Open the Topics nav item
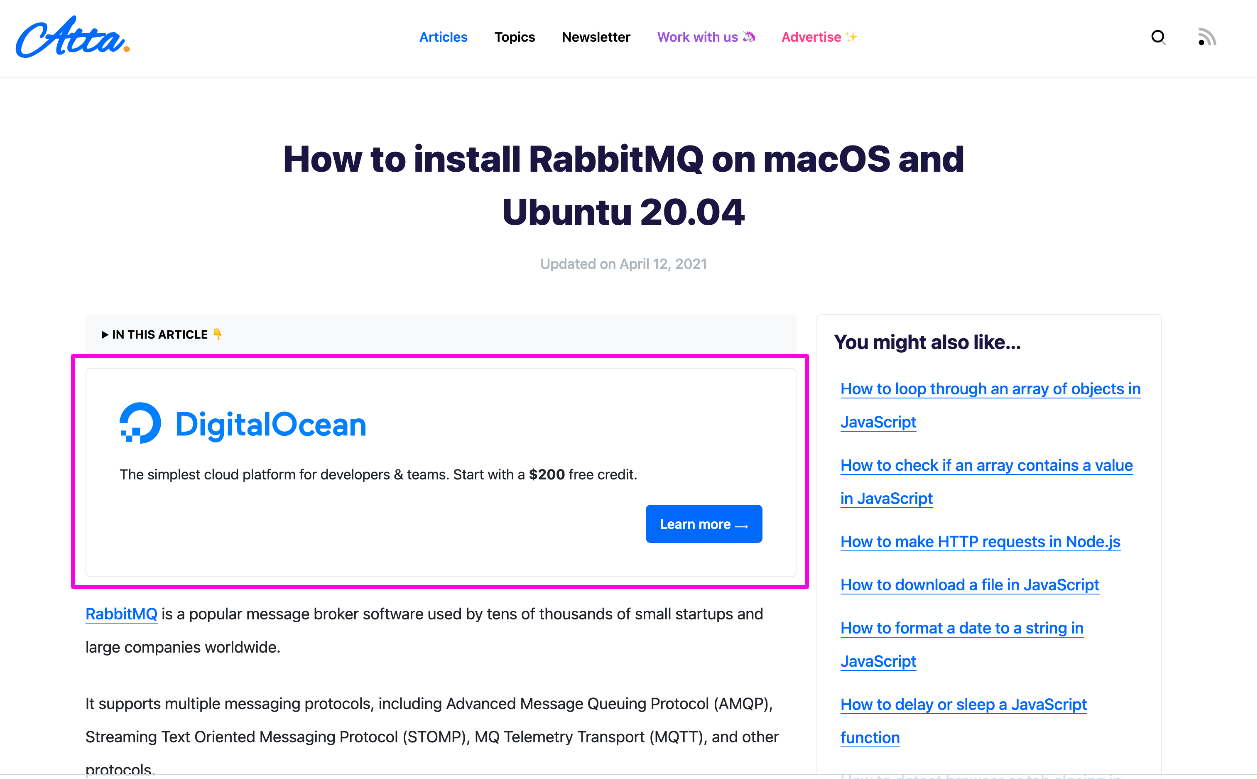The image size is (1257, 779). coord(515,37)
